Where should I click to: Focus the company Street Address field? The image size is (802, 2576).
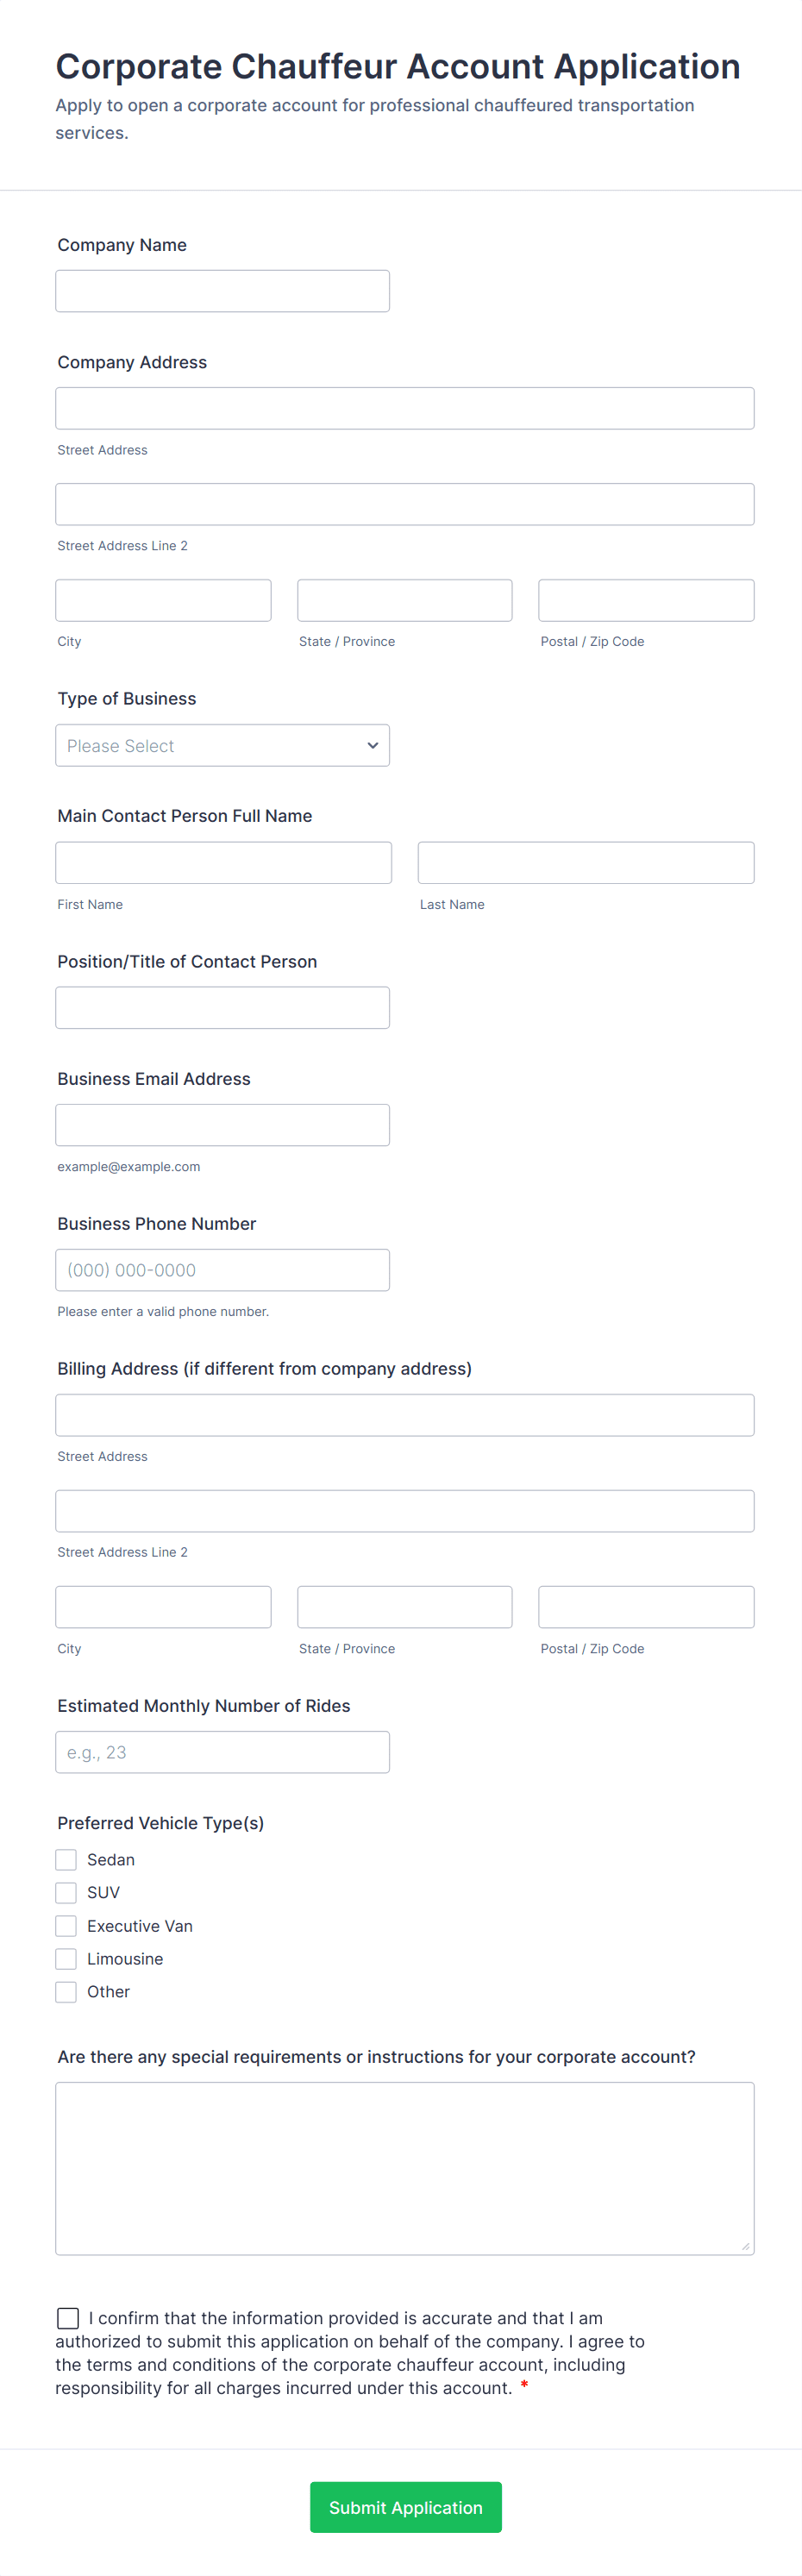(x=404, y=408)
